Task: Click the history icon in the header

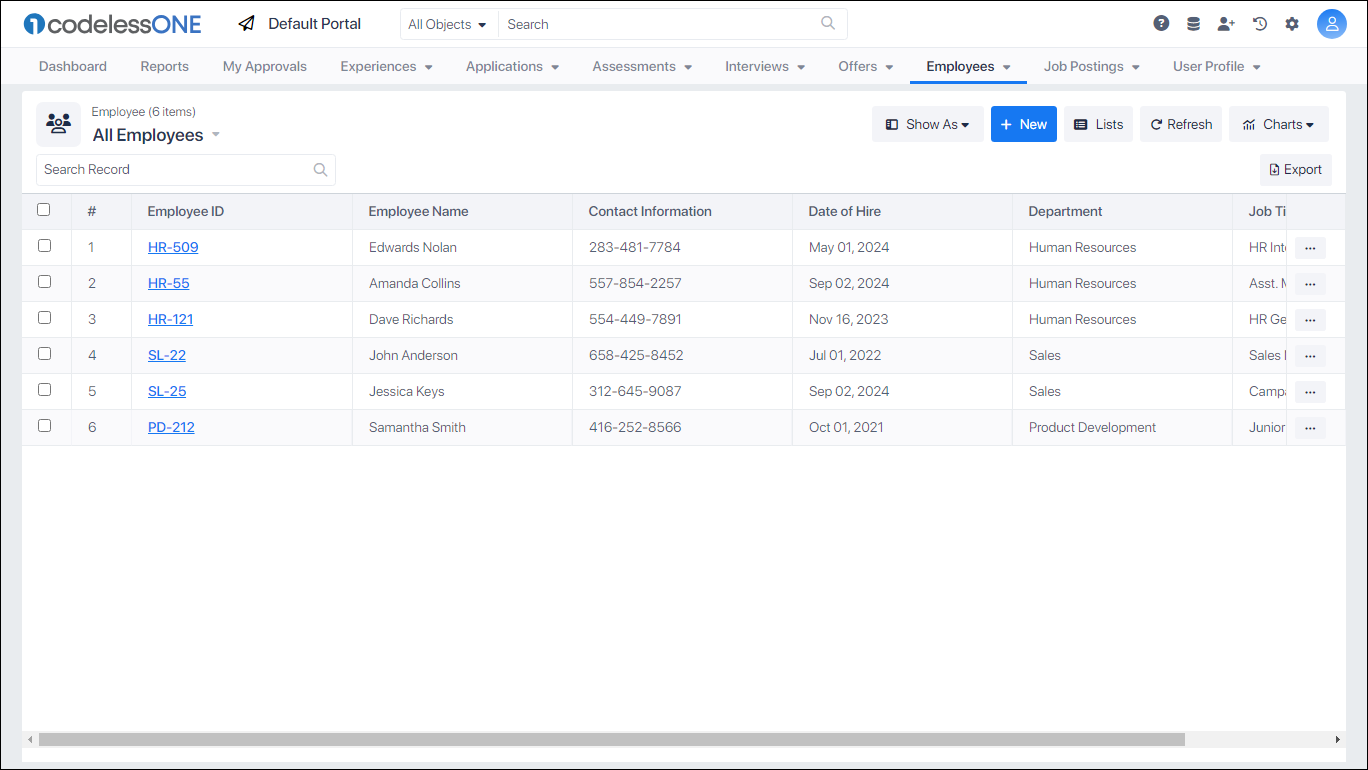Action: pyautogui.click(x=1259, y=22)
